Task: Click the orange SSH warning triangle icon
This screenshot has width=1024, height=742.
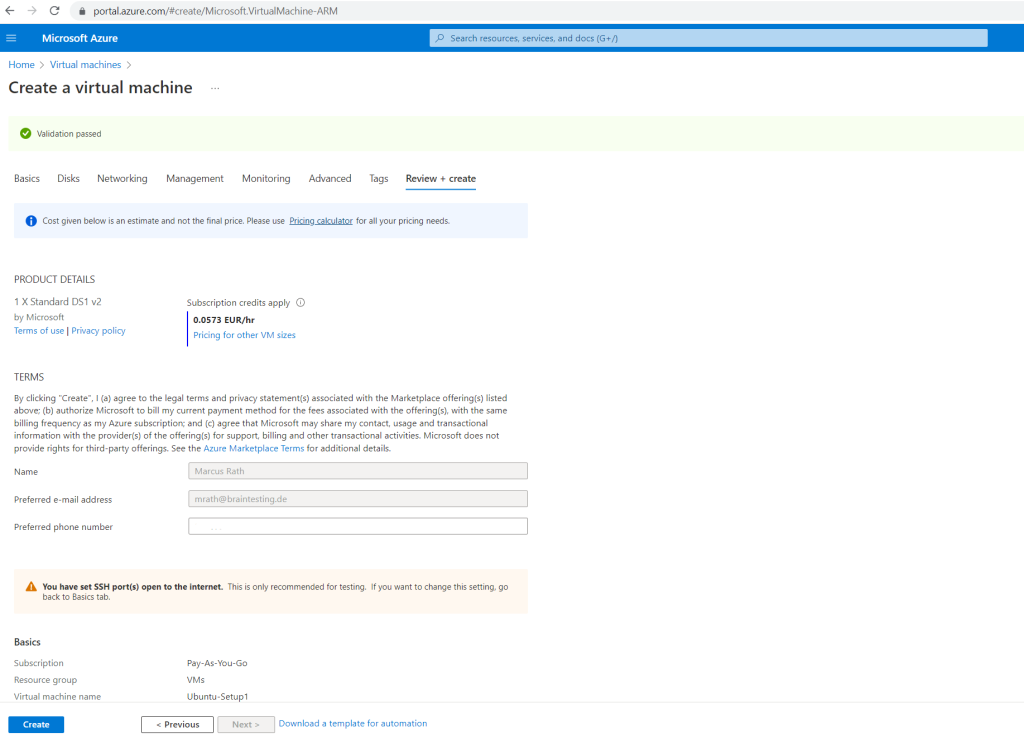Action: pos(31,587)
